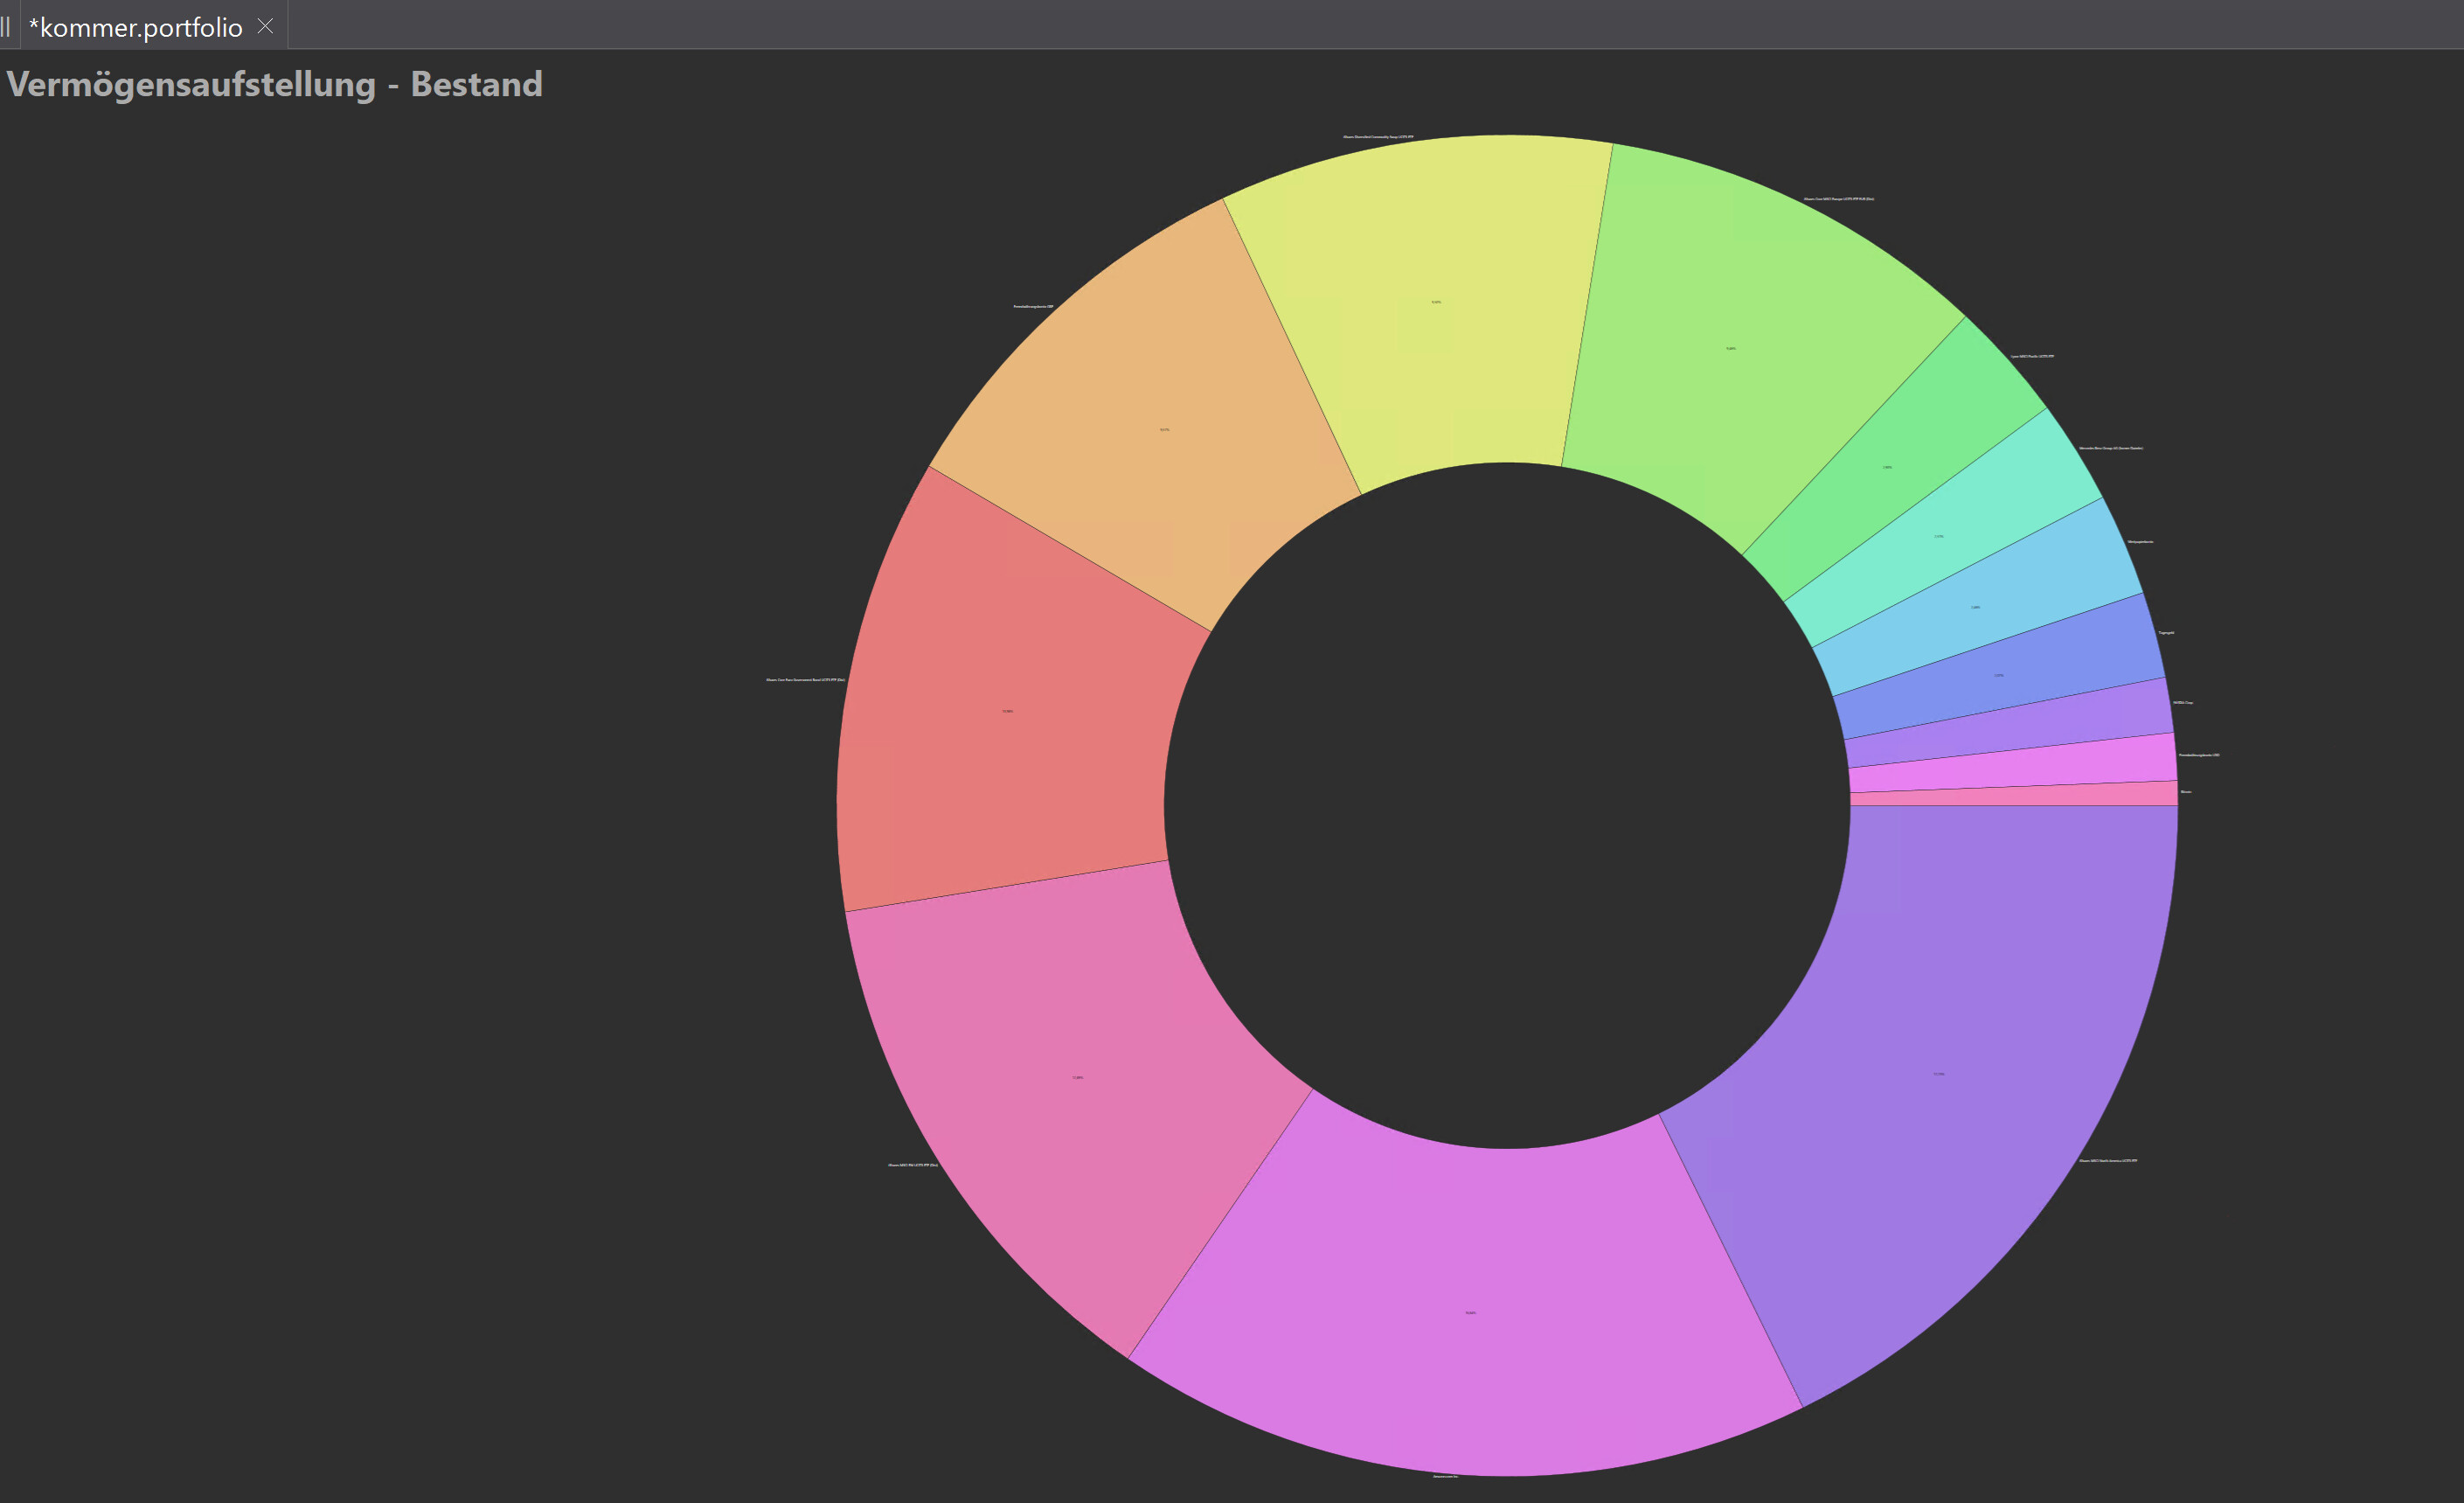Click the orange Fremdwährungskonto GBP segment
This screenshot has height=1503, width=2464.
pyautogui.click(x=1164, y=430)
